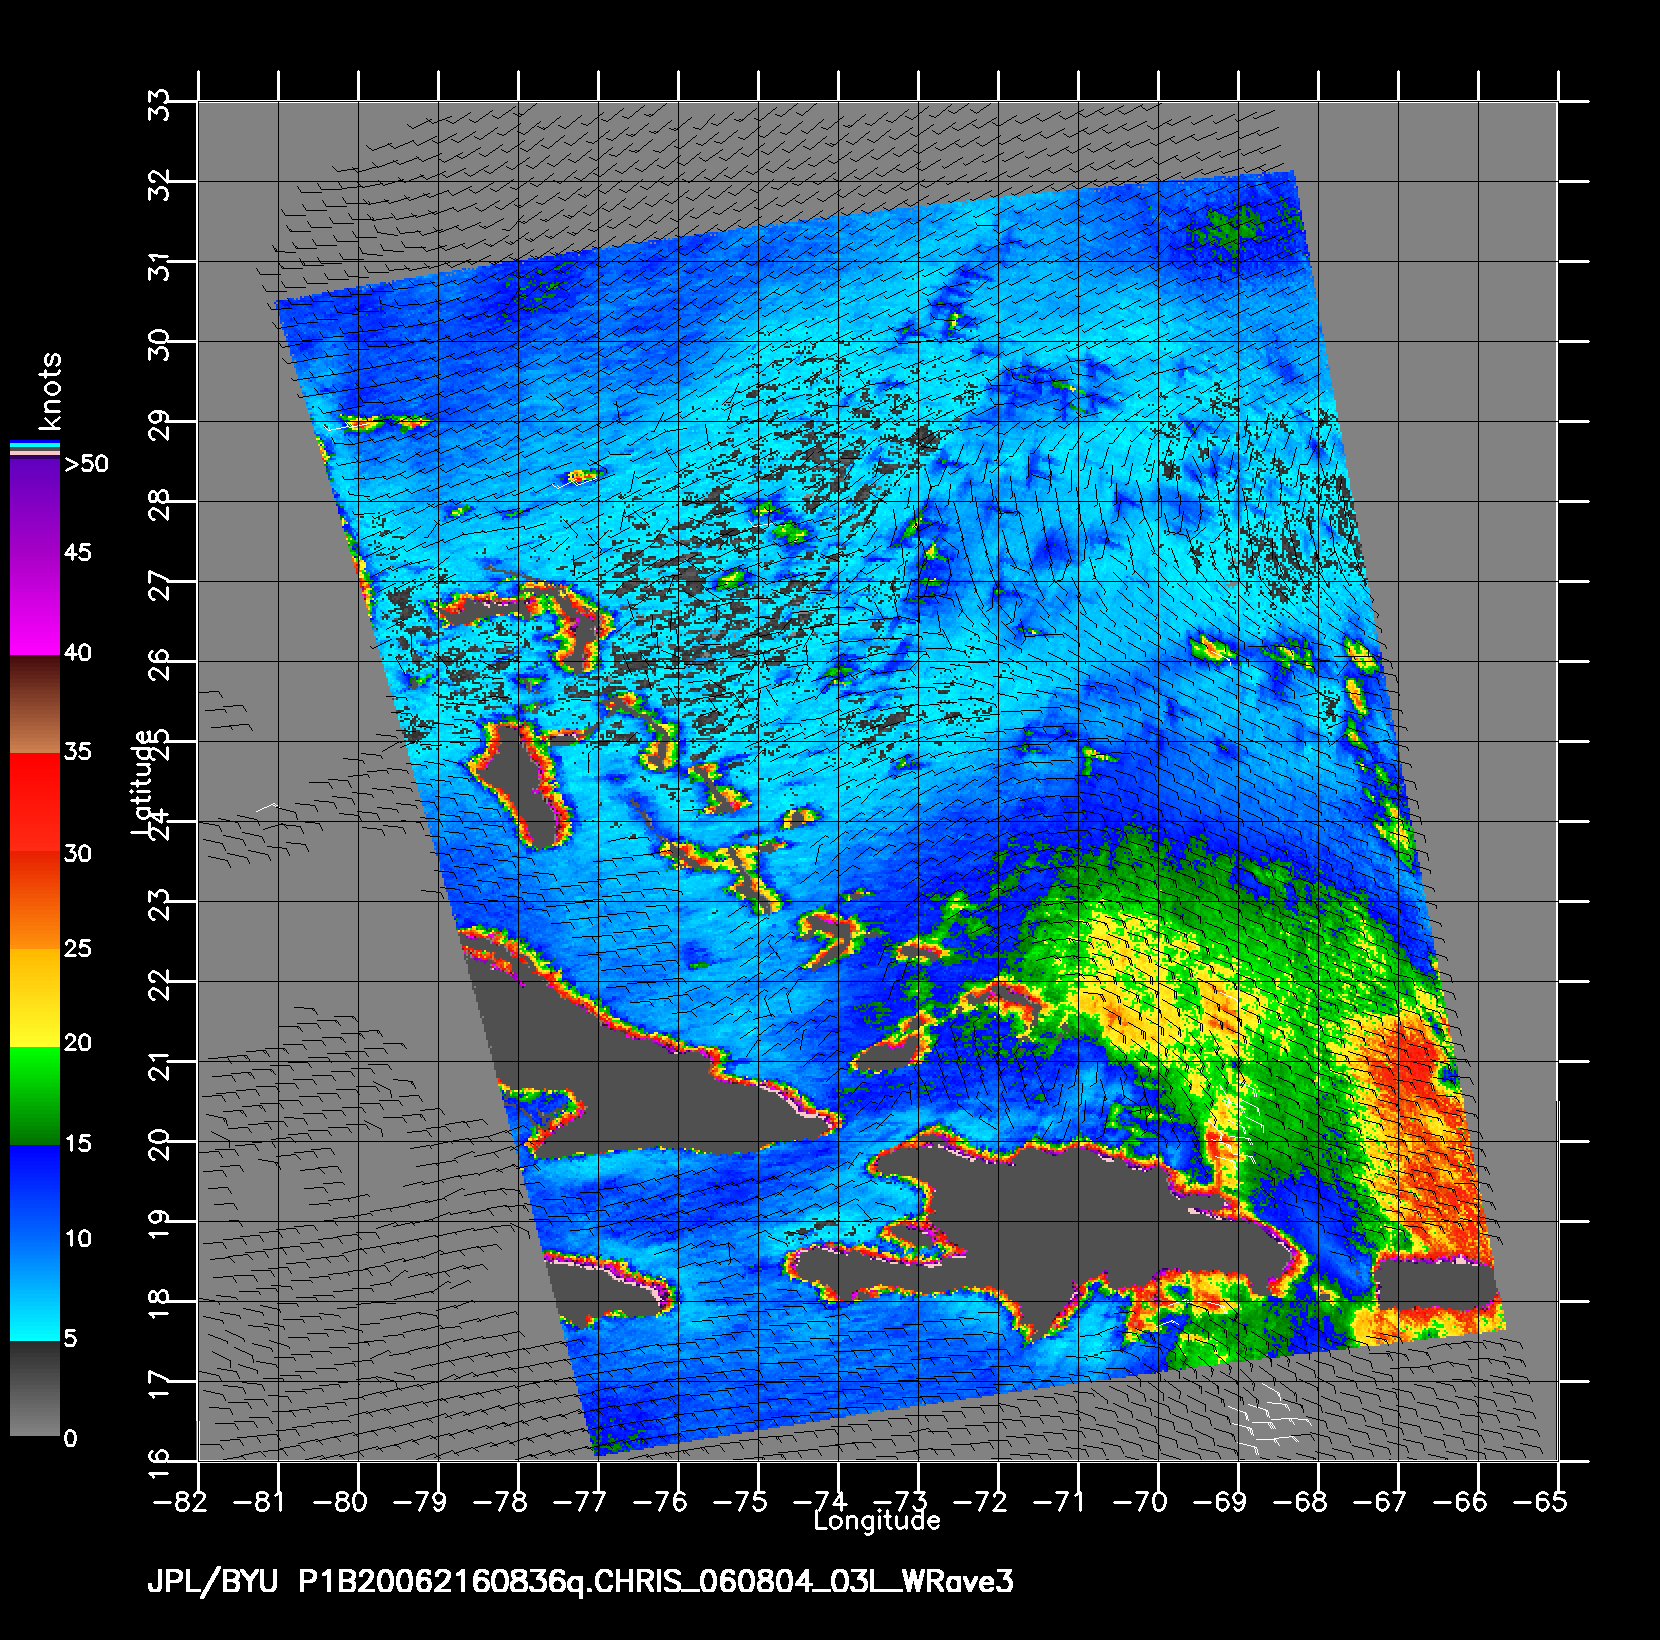Click the yellow band of the color bar

[34, 996]
